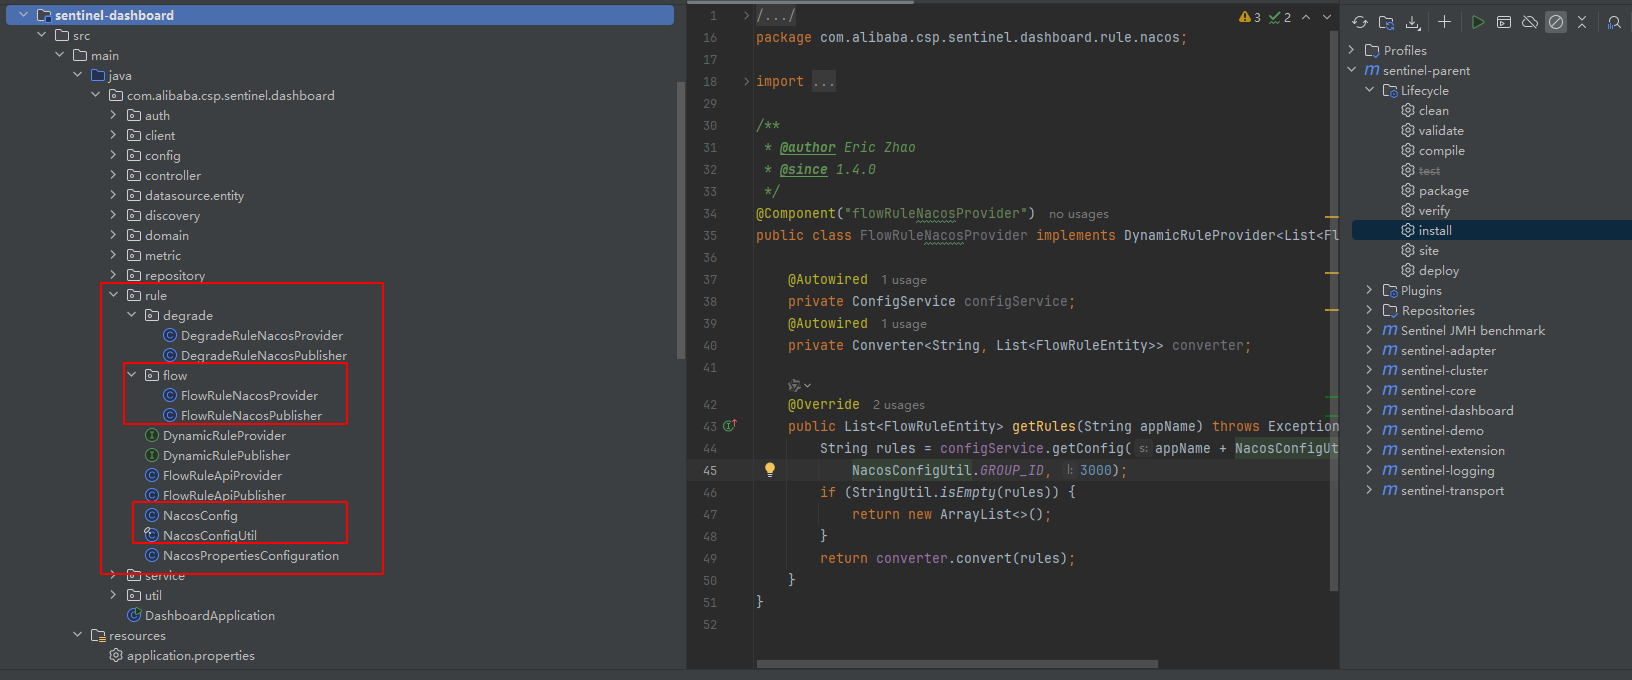Click the code author inlay hint icon
This screenshot has width=1632, height=680.
tap(796, 385)
